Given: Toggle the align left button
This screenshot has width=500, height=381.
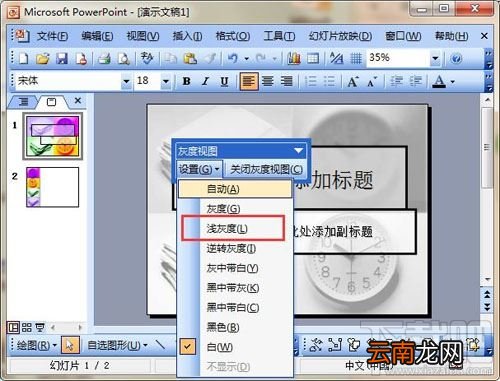Looking at the screenshot, I should [249, 81].
